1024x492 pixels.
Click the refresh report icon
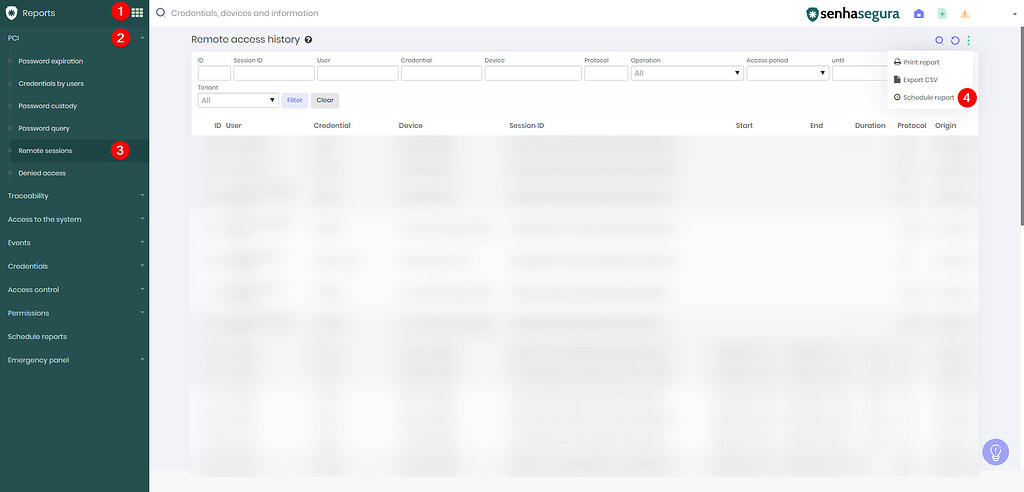tap(955, 40)
